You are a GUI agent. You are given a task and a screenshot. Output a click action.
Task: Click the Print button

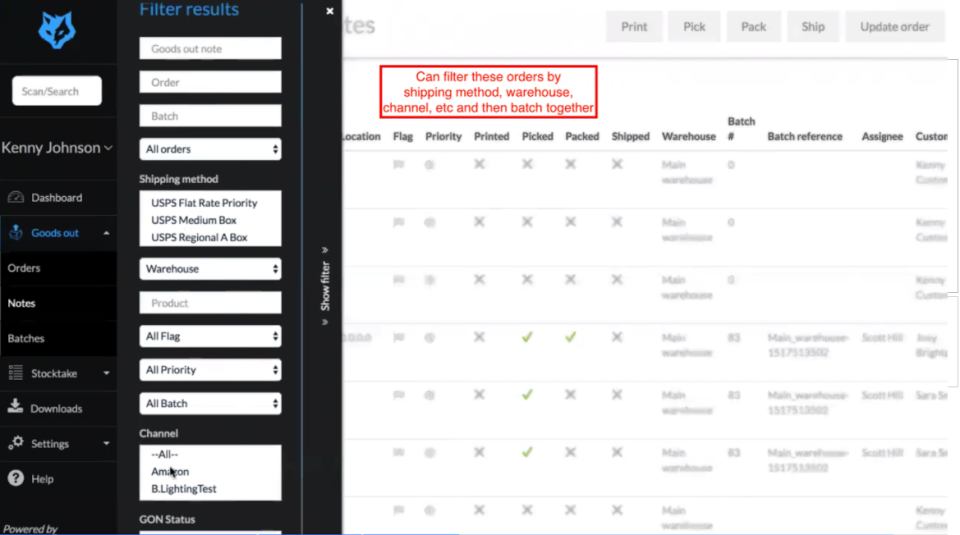[x=634, y=26]
